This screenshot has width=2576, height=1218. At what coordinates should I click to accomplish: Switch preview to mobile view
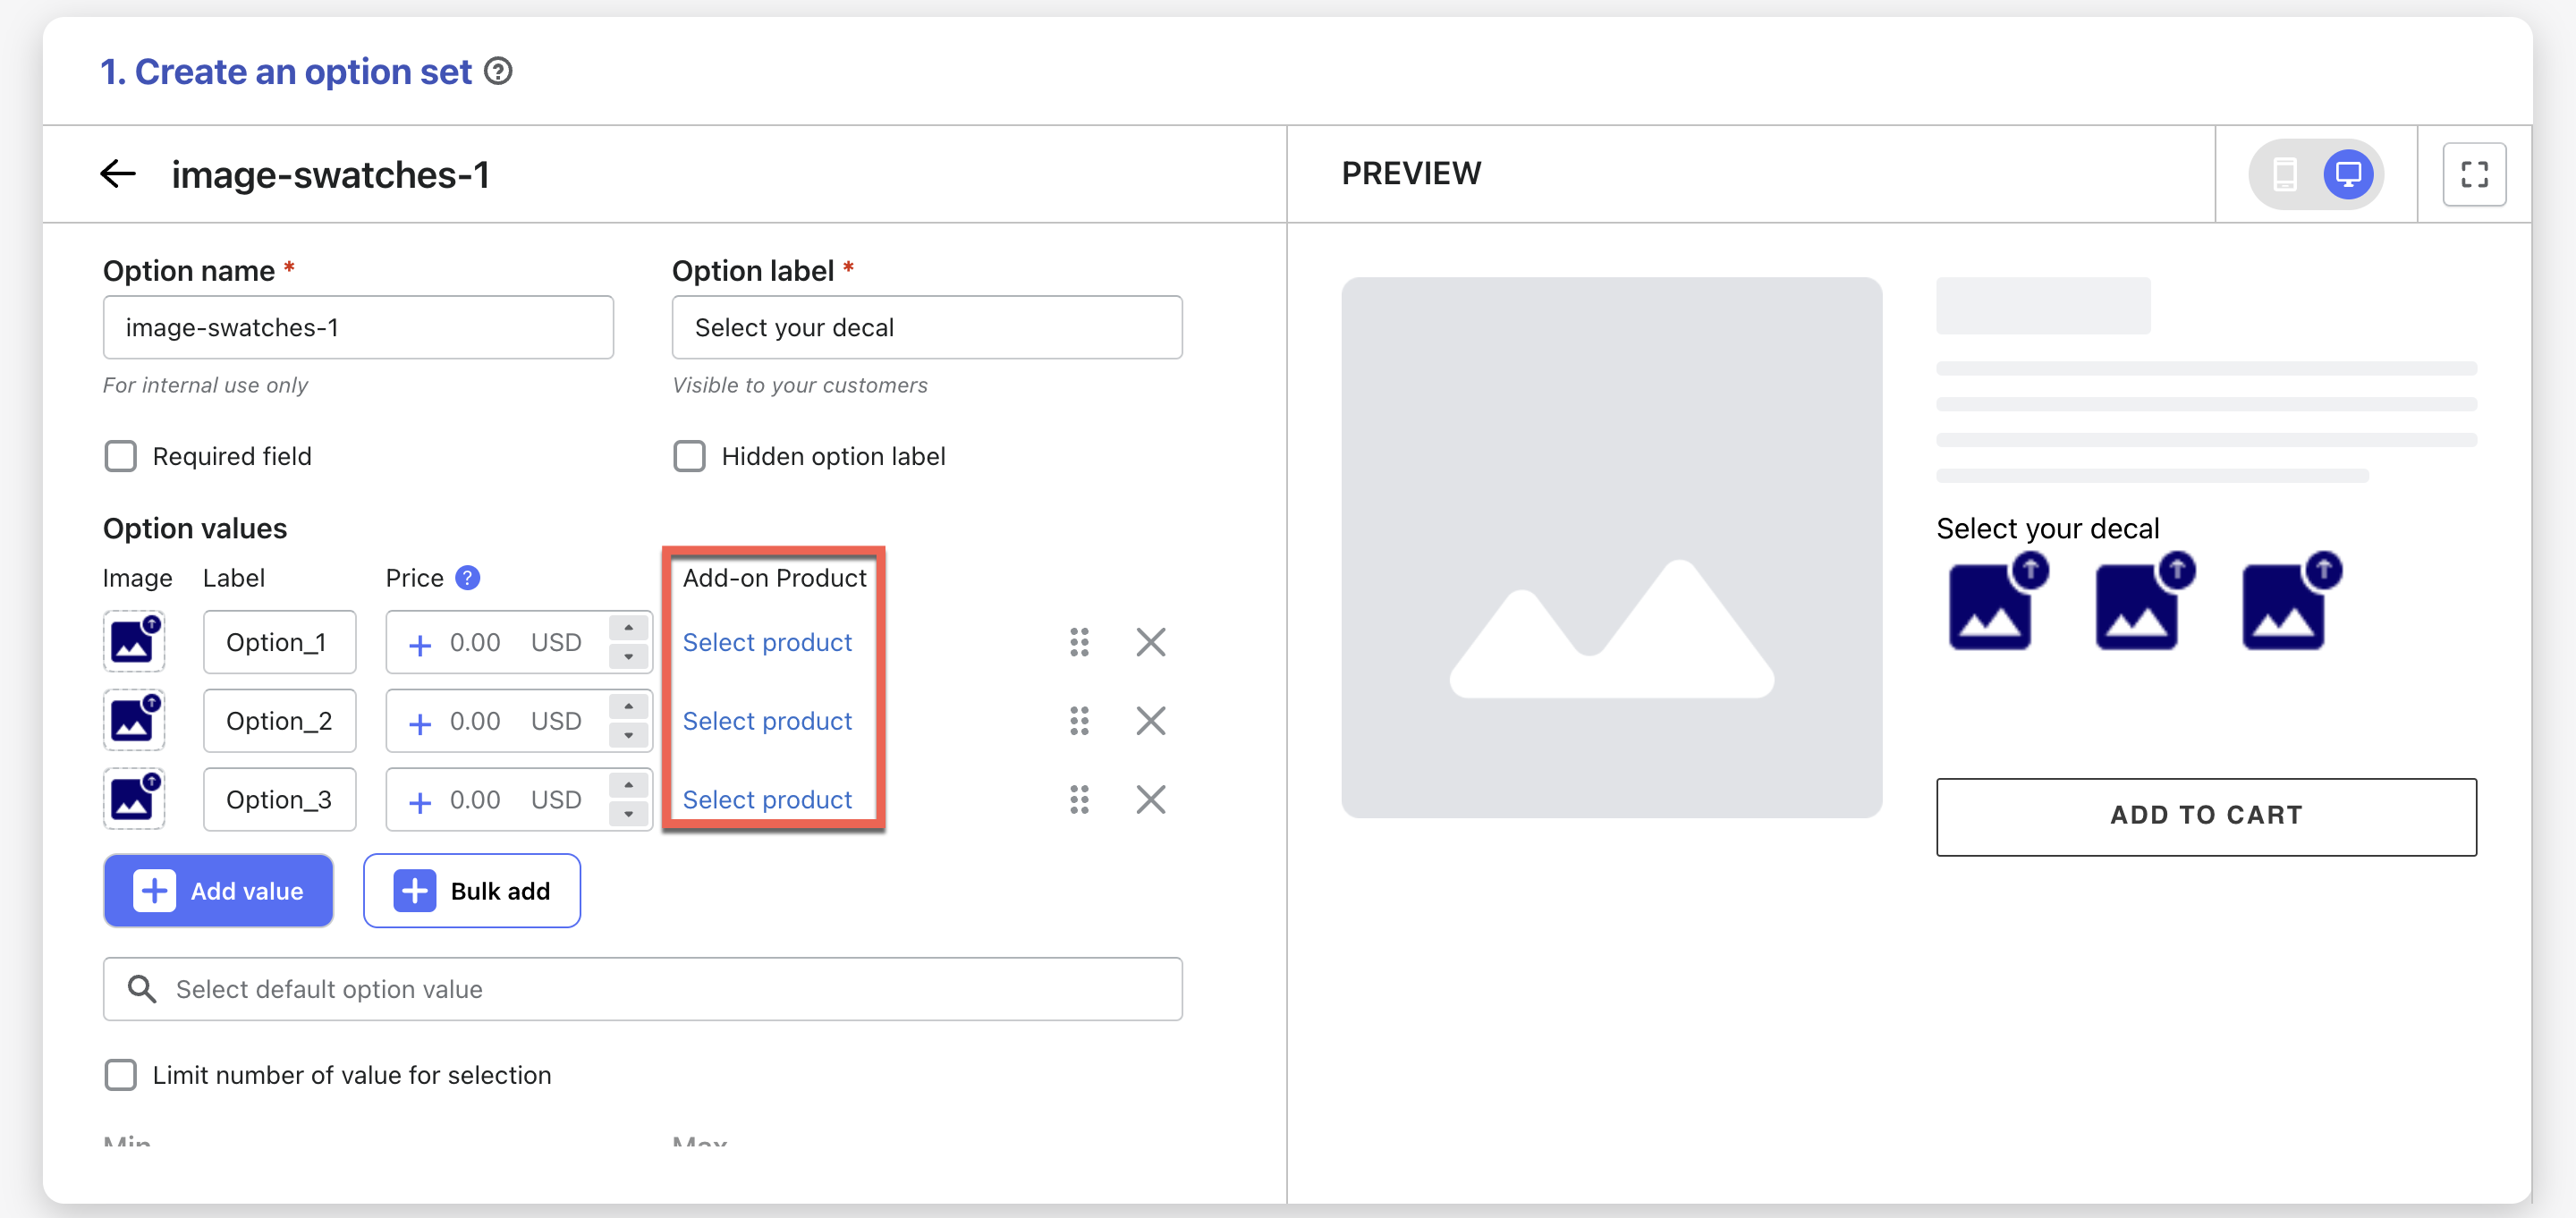tap(2284, 174)
